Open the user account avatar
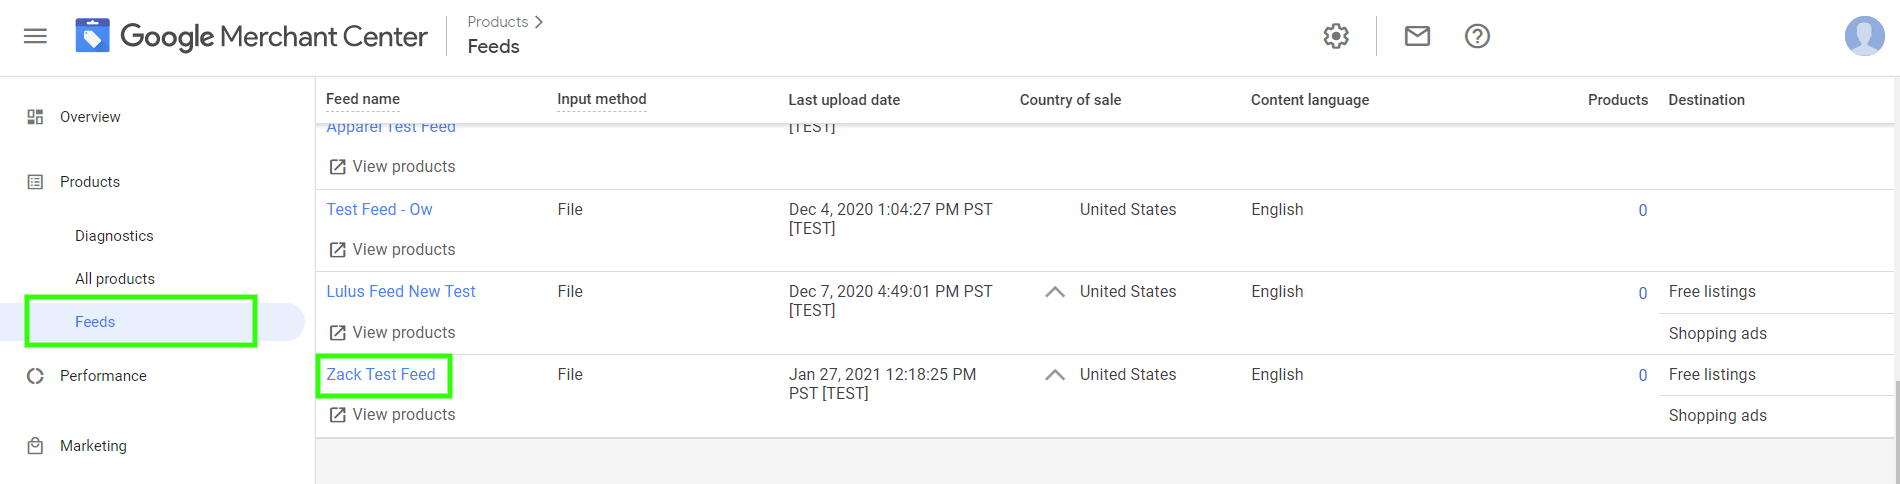 click(1864, 36)
